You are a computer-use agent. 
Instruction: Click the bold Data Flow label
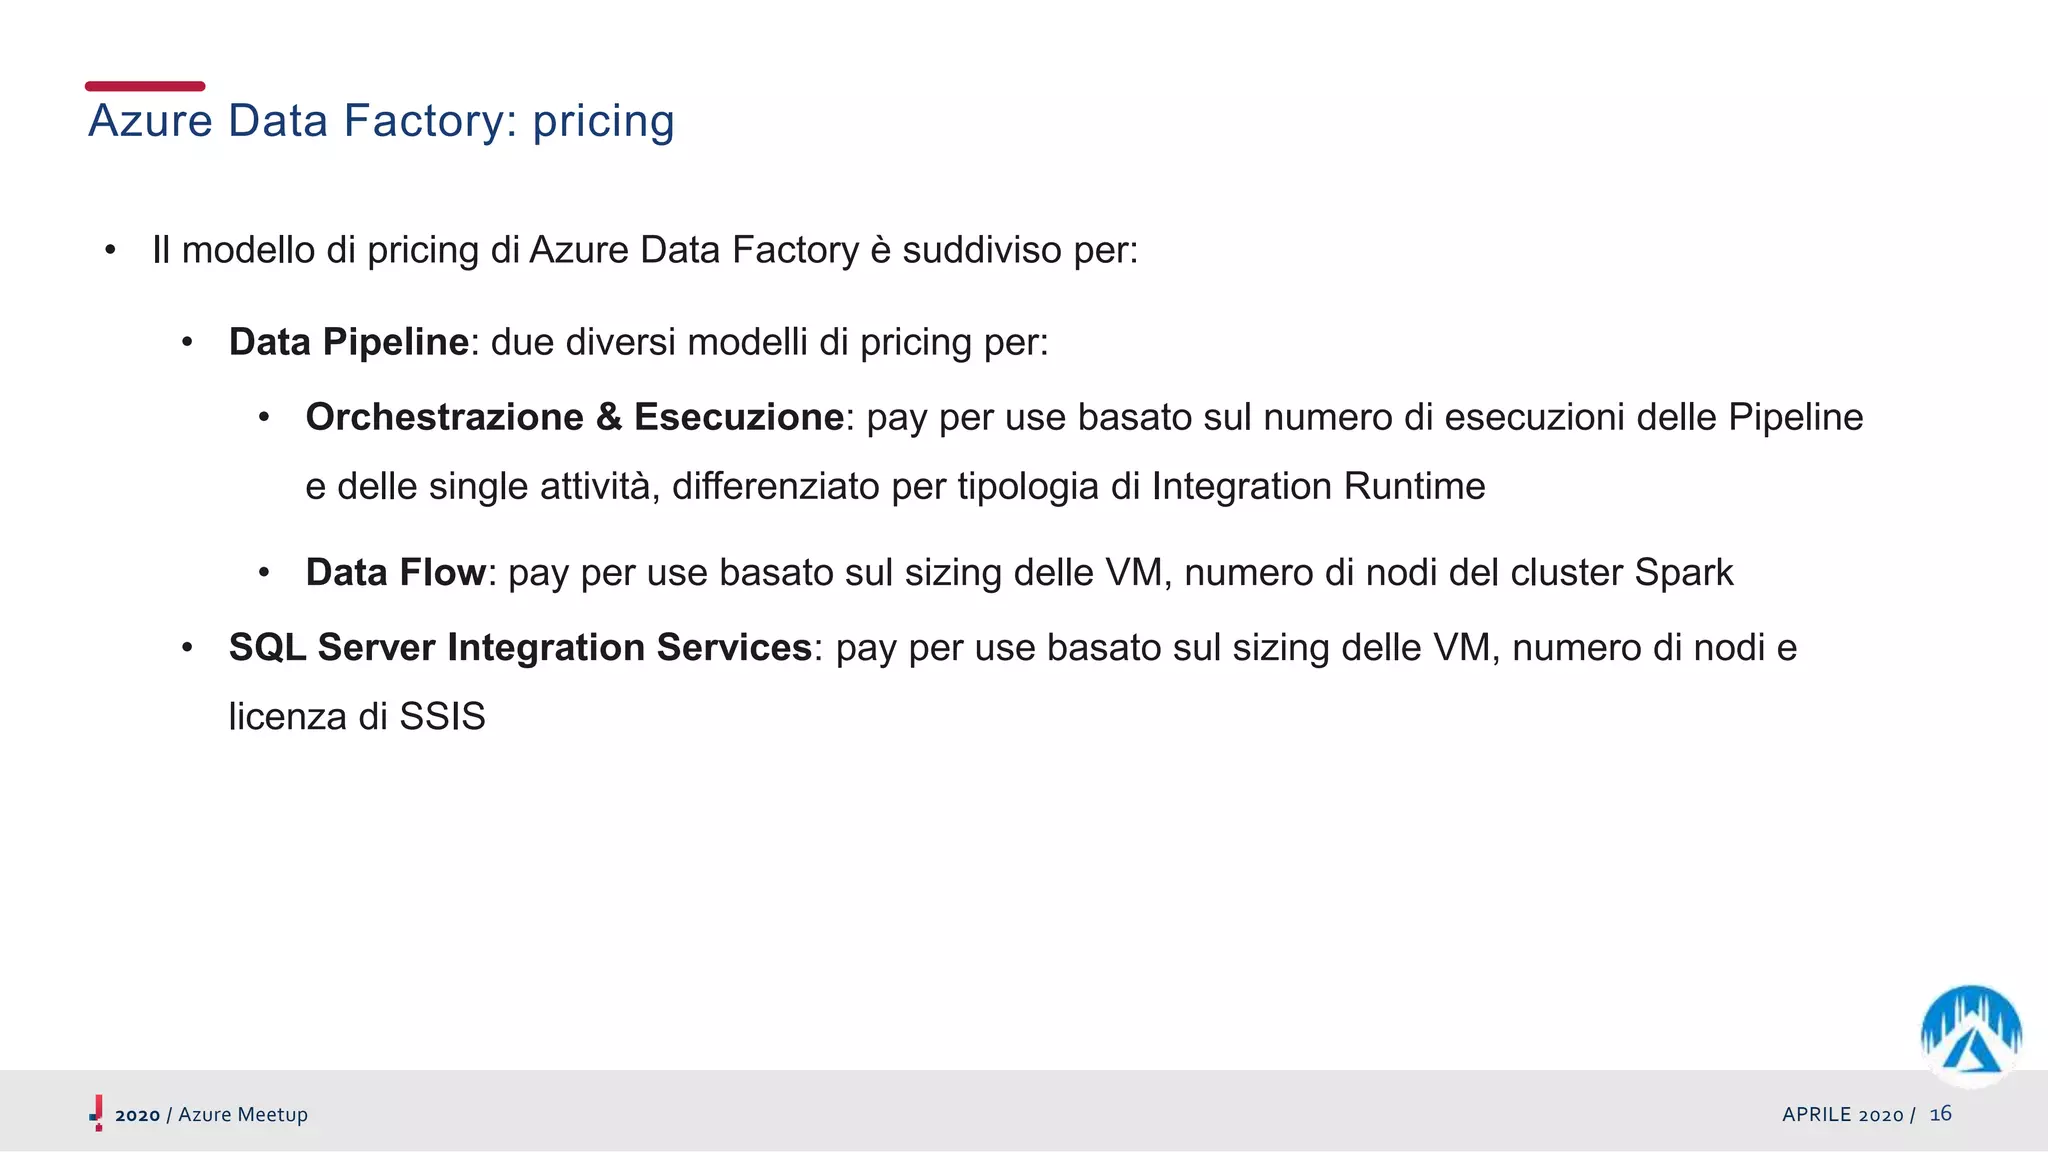396,572
